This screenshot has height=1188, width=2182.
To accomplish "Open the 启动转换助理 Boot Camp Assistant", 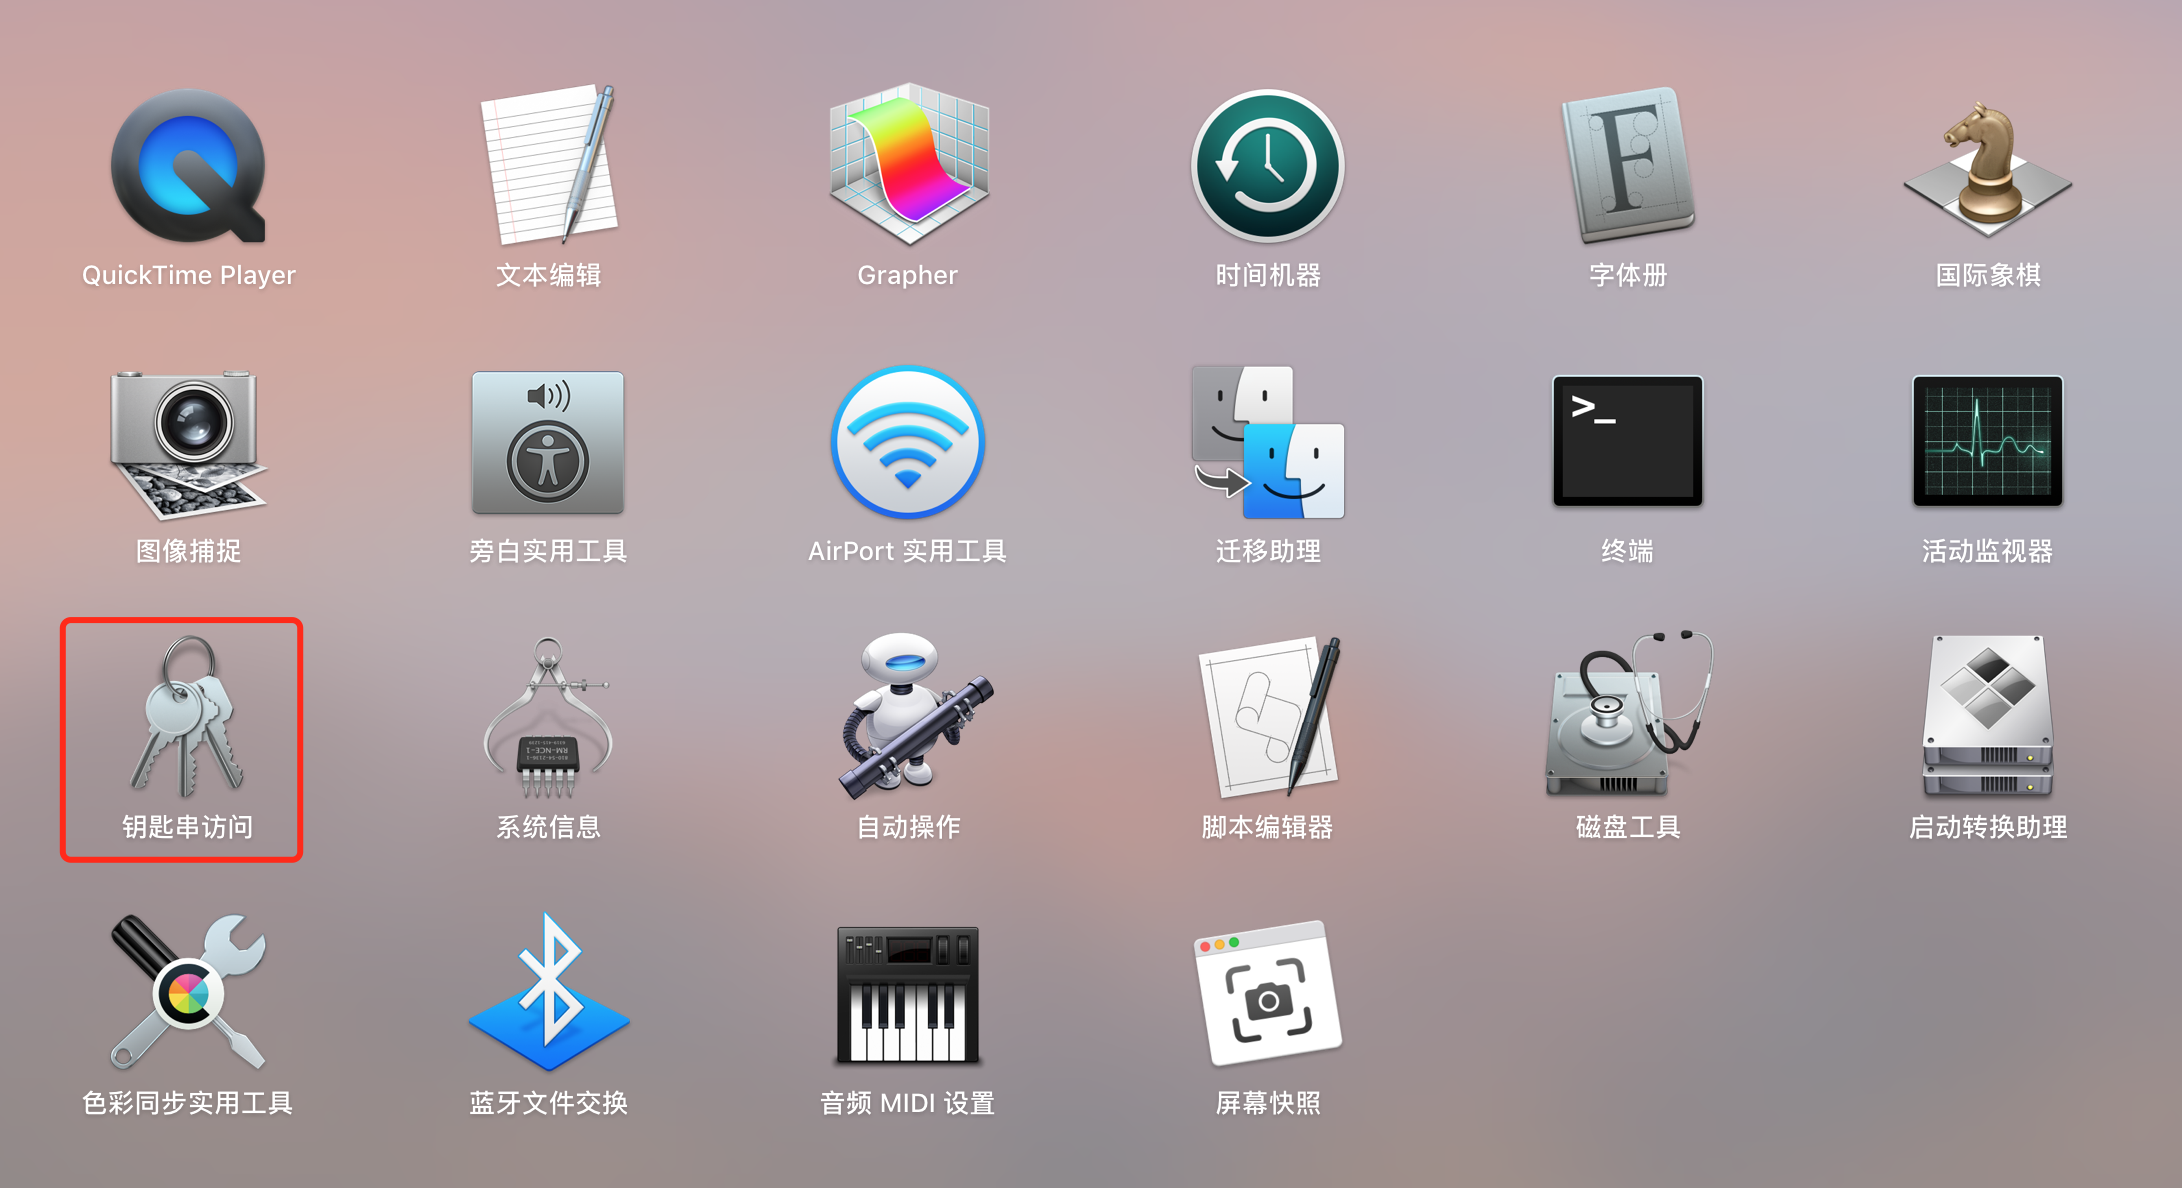I will [1987, 718].
